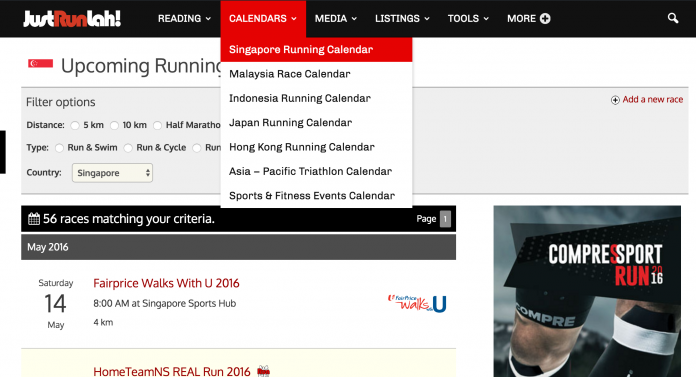Viewport: 696px width, 377px height.
Task: Click the Singapore flag icon
Action: pos(40,63)
